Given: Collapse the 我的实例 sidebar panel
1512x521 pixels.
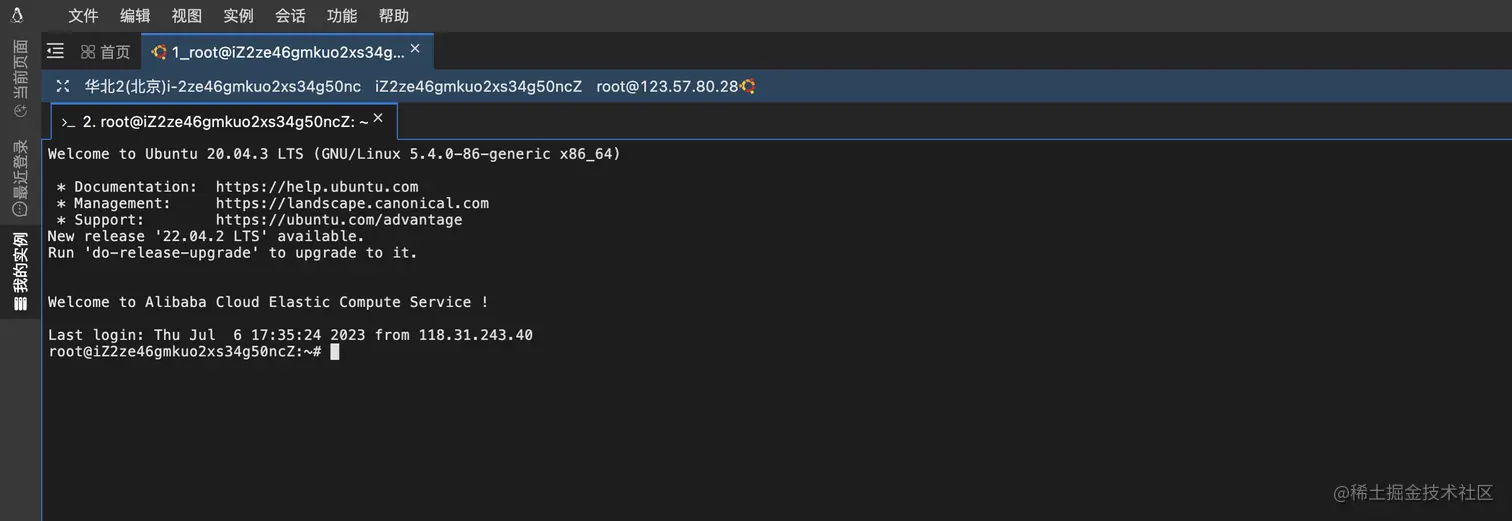Looking at the screenshot, I should [20, 271].
